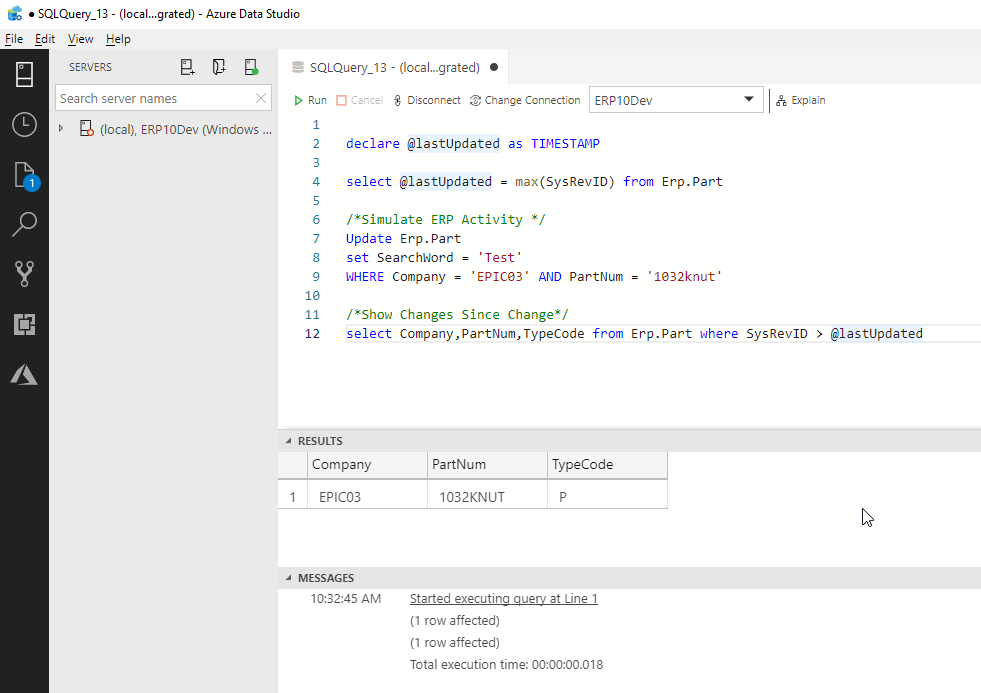
Task: Click the Simulate ERP Activity comment
Action: 445,220
